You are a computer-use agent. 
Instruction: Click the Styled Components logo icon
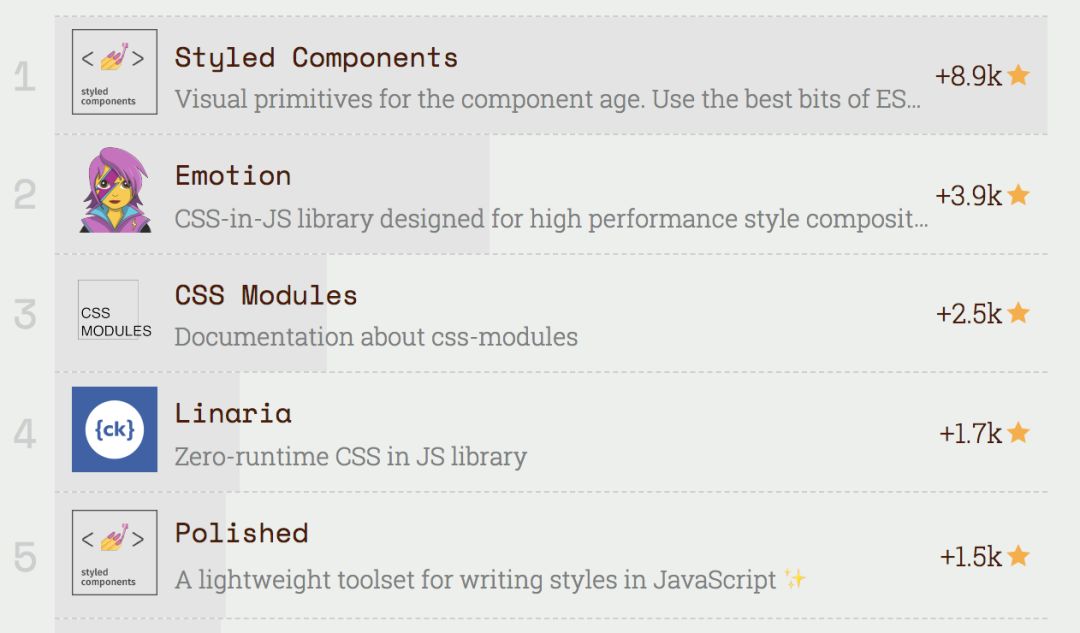[x=114, y=72]
